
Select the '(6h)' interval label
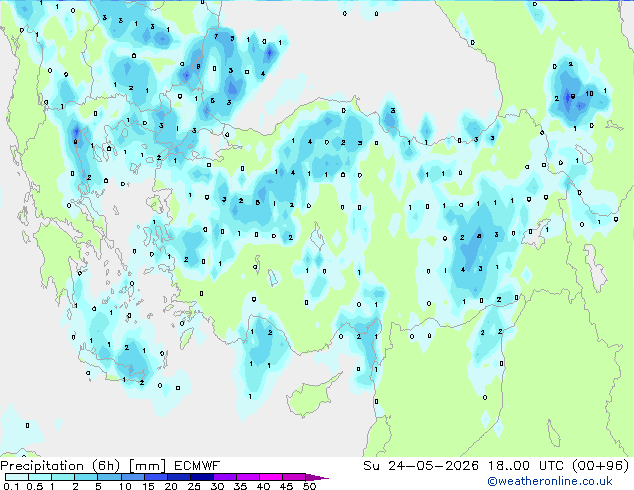click(x=106, y=466)
